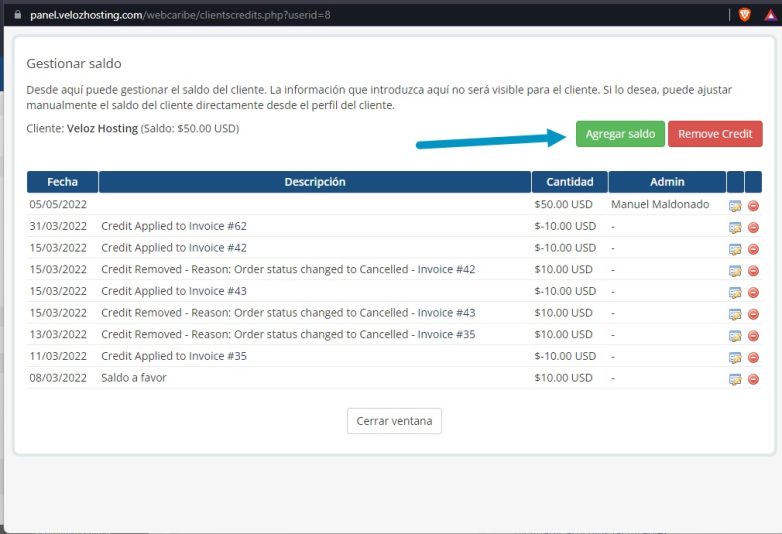782x534 pixels.
Task: Close the dialog with Cerrar ventana
Action: (394, 421)
